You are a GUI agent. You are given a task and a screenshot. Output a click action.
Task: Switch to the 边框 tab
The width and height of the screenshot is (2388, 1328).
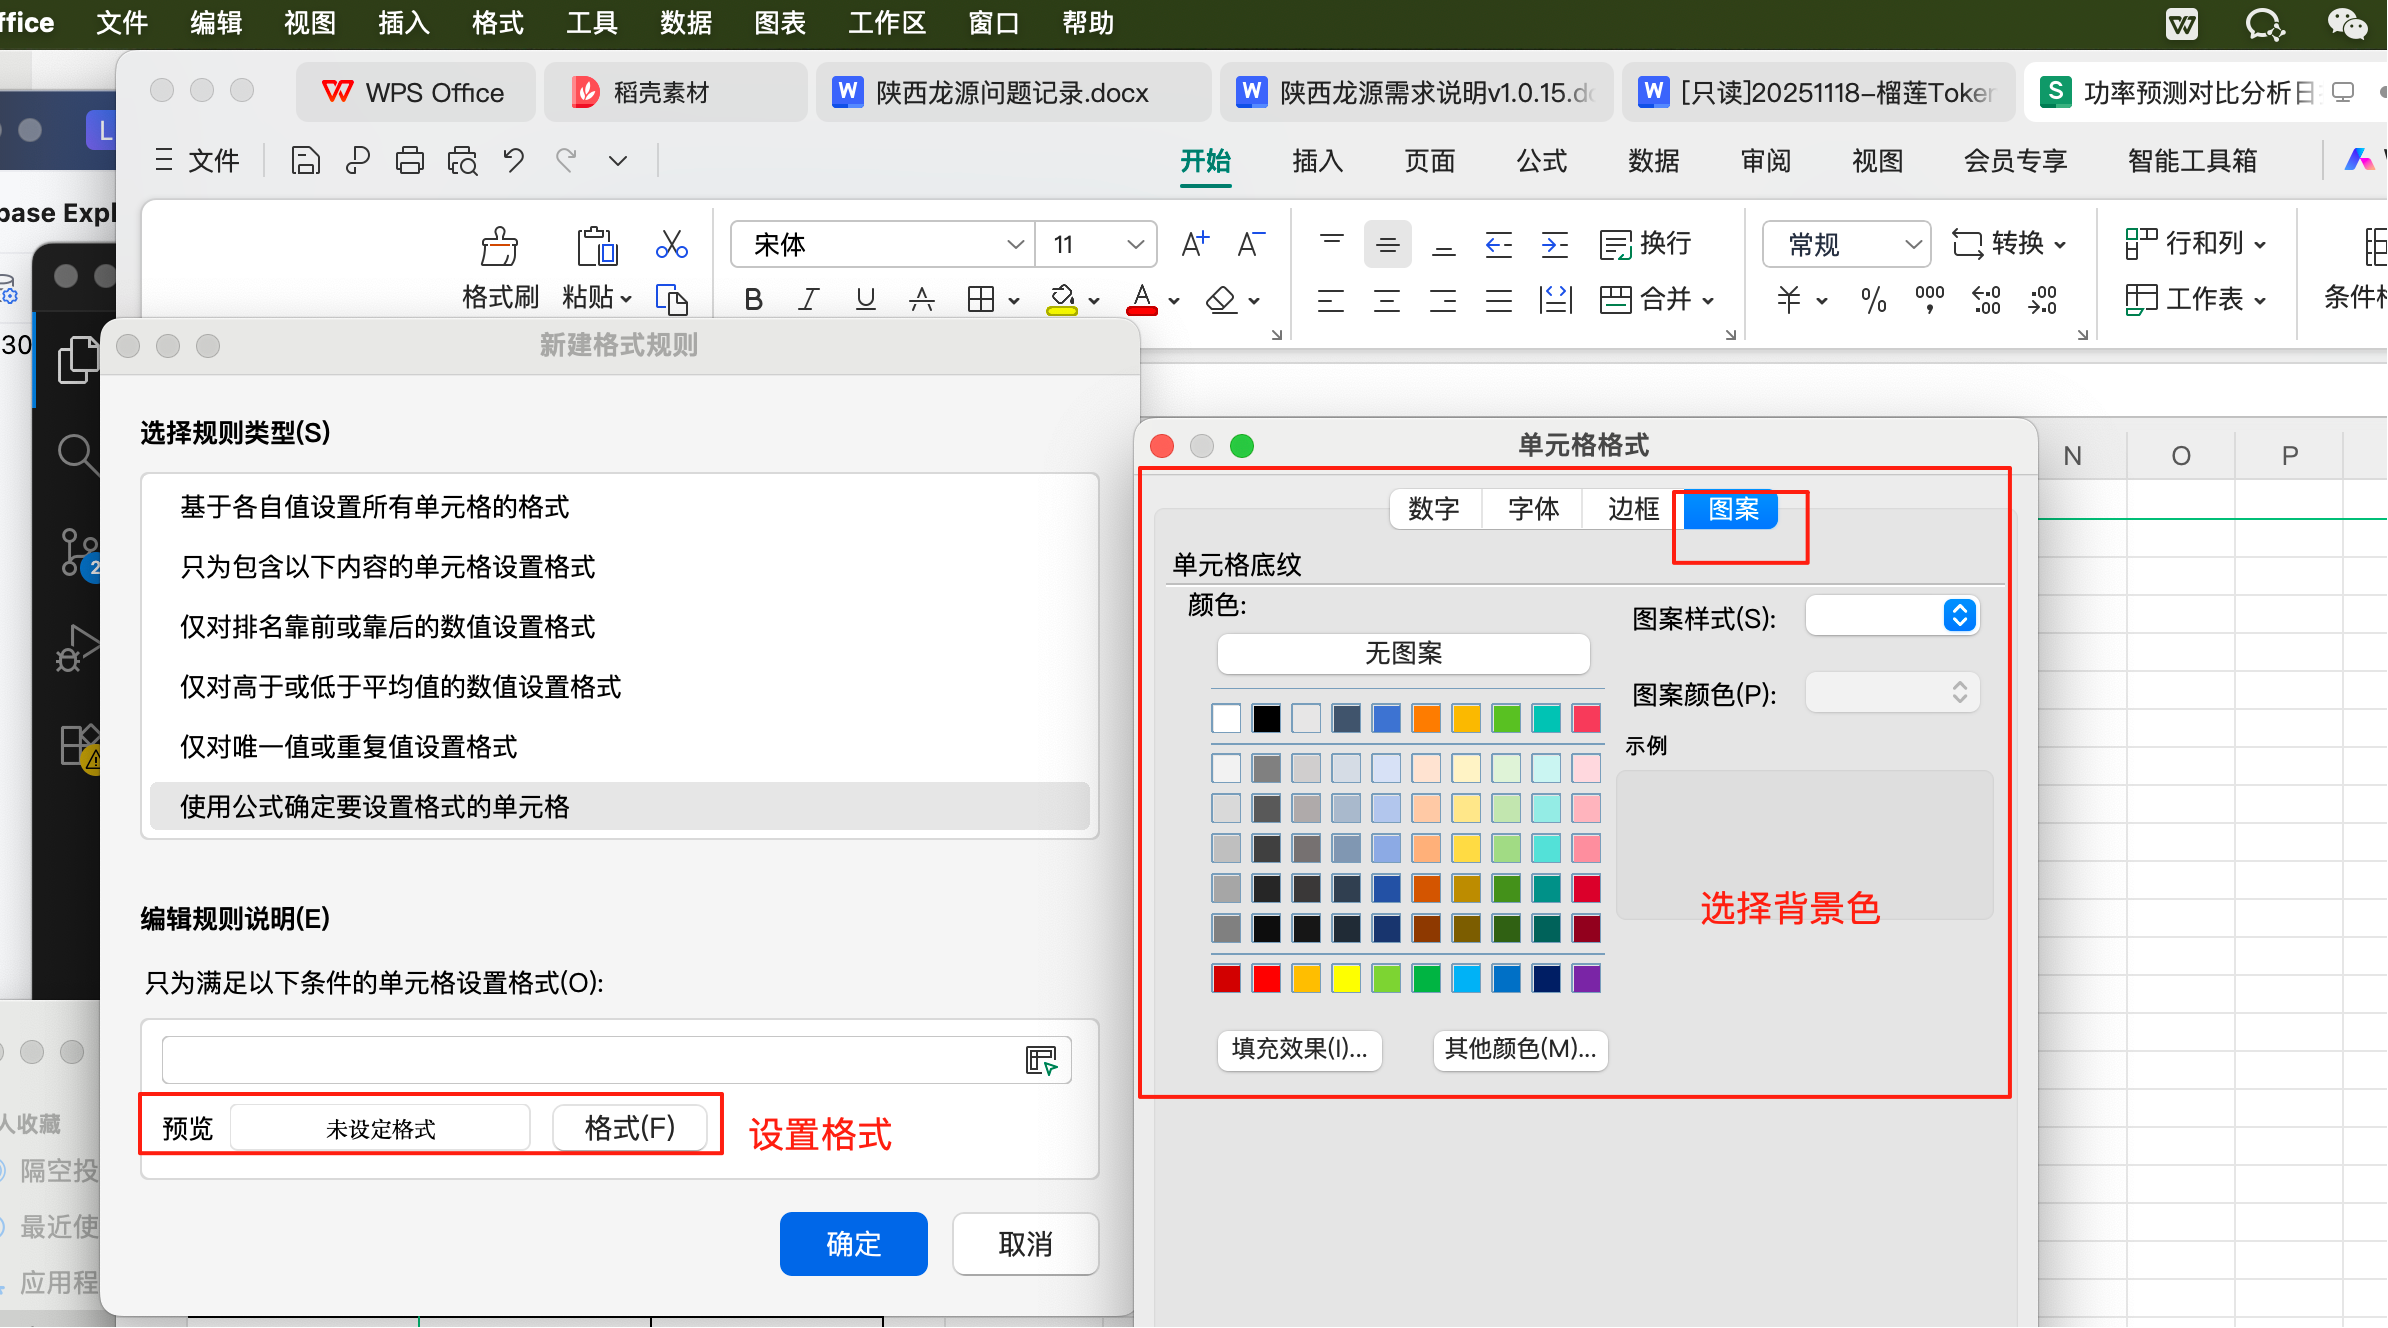(1633, 509)
